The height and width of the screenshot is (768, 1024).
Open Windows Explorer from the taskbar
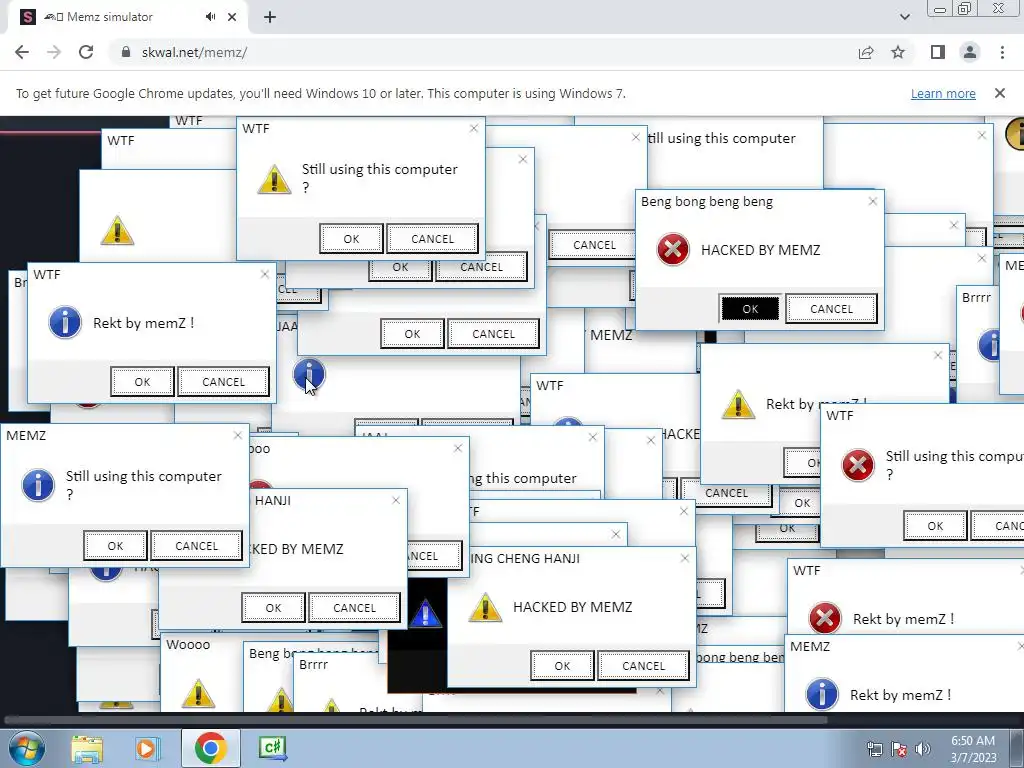pos(87,748)
